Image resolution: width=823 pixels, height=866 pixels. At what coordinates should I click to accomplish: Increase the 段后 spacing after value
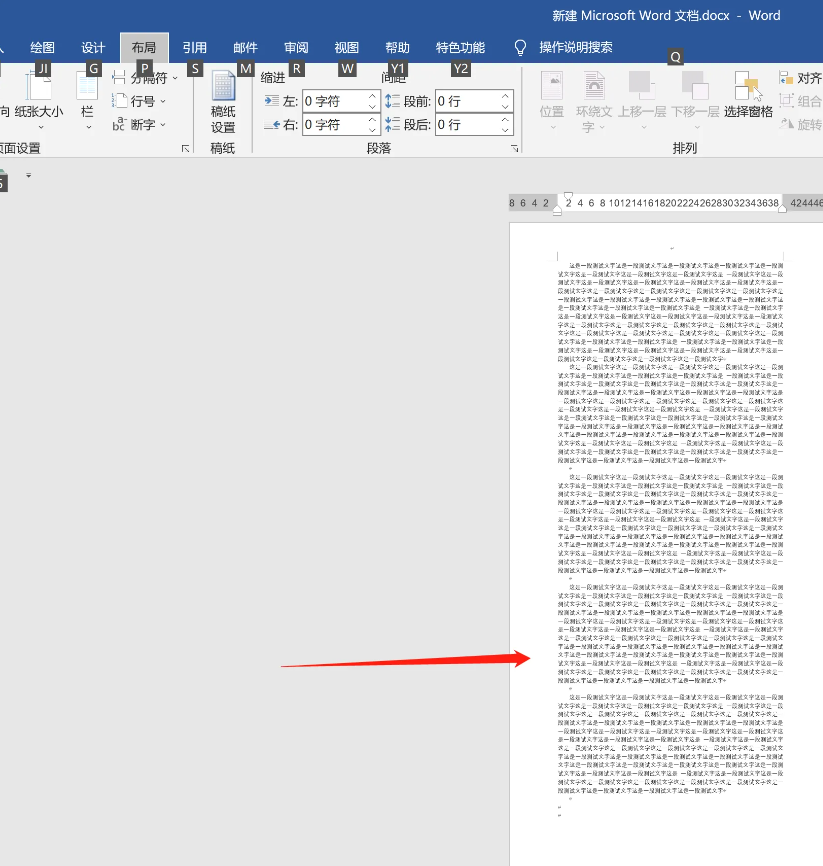[x=505, y=120]
